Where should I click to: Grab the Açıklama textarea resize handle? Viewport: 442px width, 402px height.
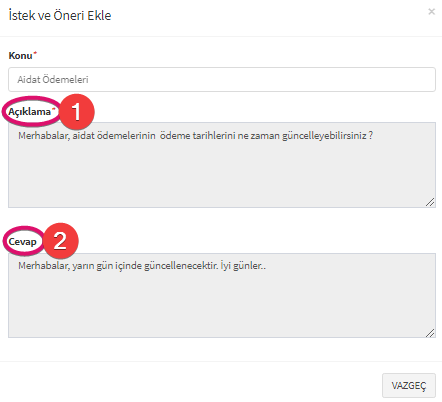(x=430, y=202)
